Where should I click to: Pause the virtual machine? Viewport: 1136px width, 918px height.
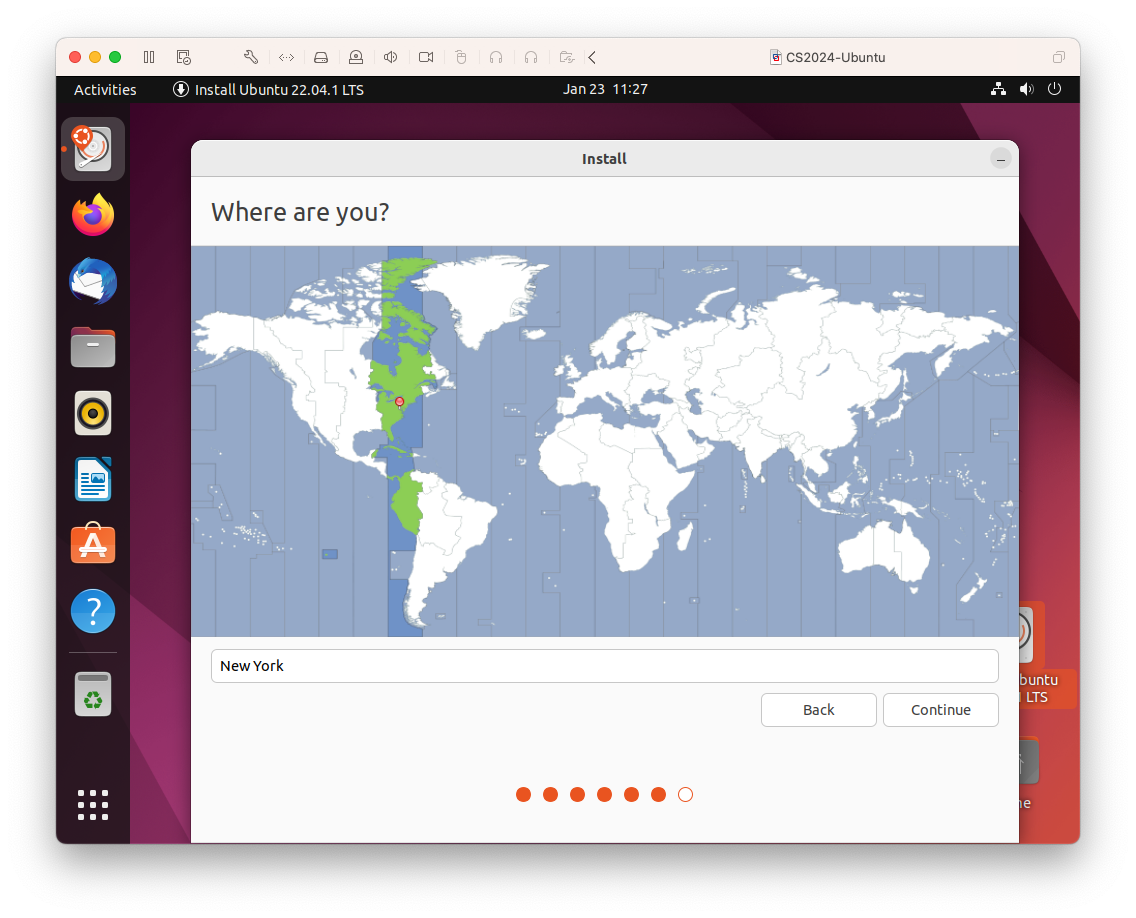(149, 57)
